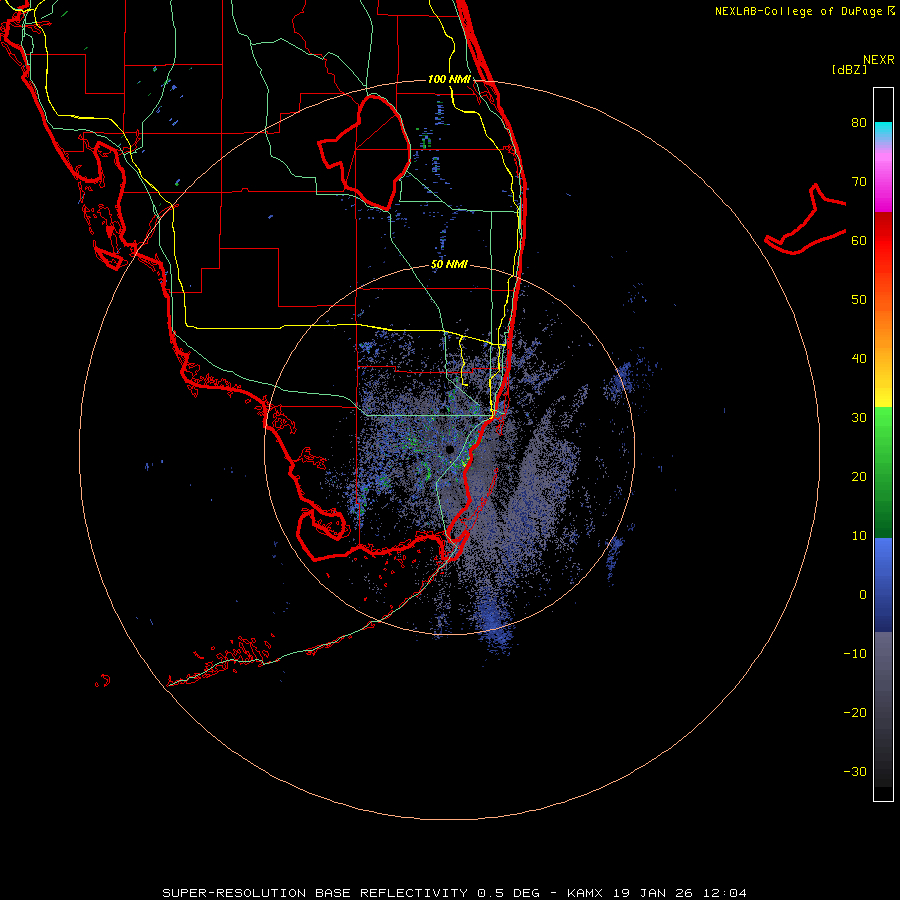
Task: Click the 100 NMI range ring label
Action: click(x=449, y=79)
